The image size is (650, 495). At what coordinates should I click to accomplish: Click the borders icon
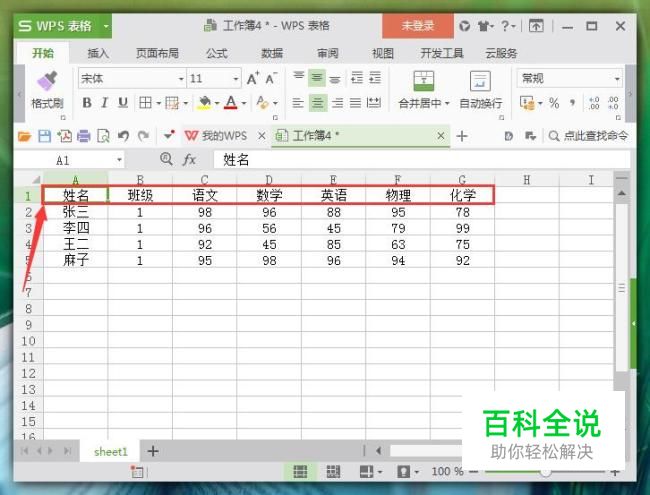pos(145,102)
